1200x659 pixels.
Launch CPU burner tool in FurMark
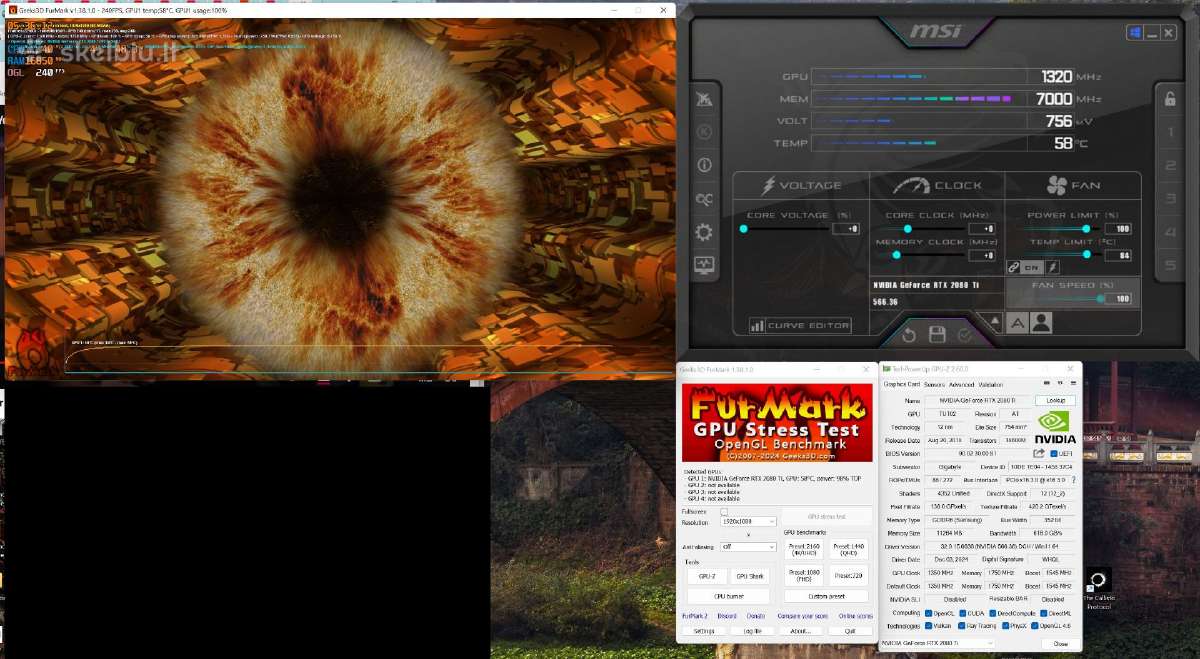729,596
